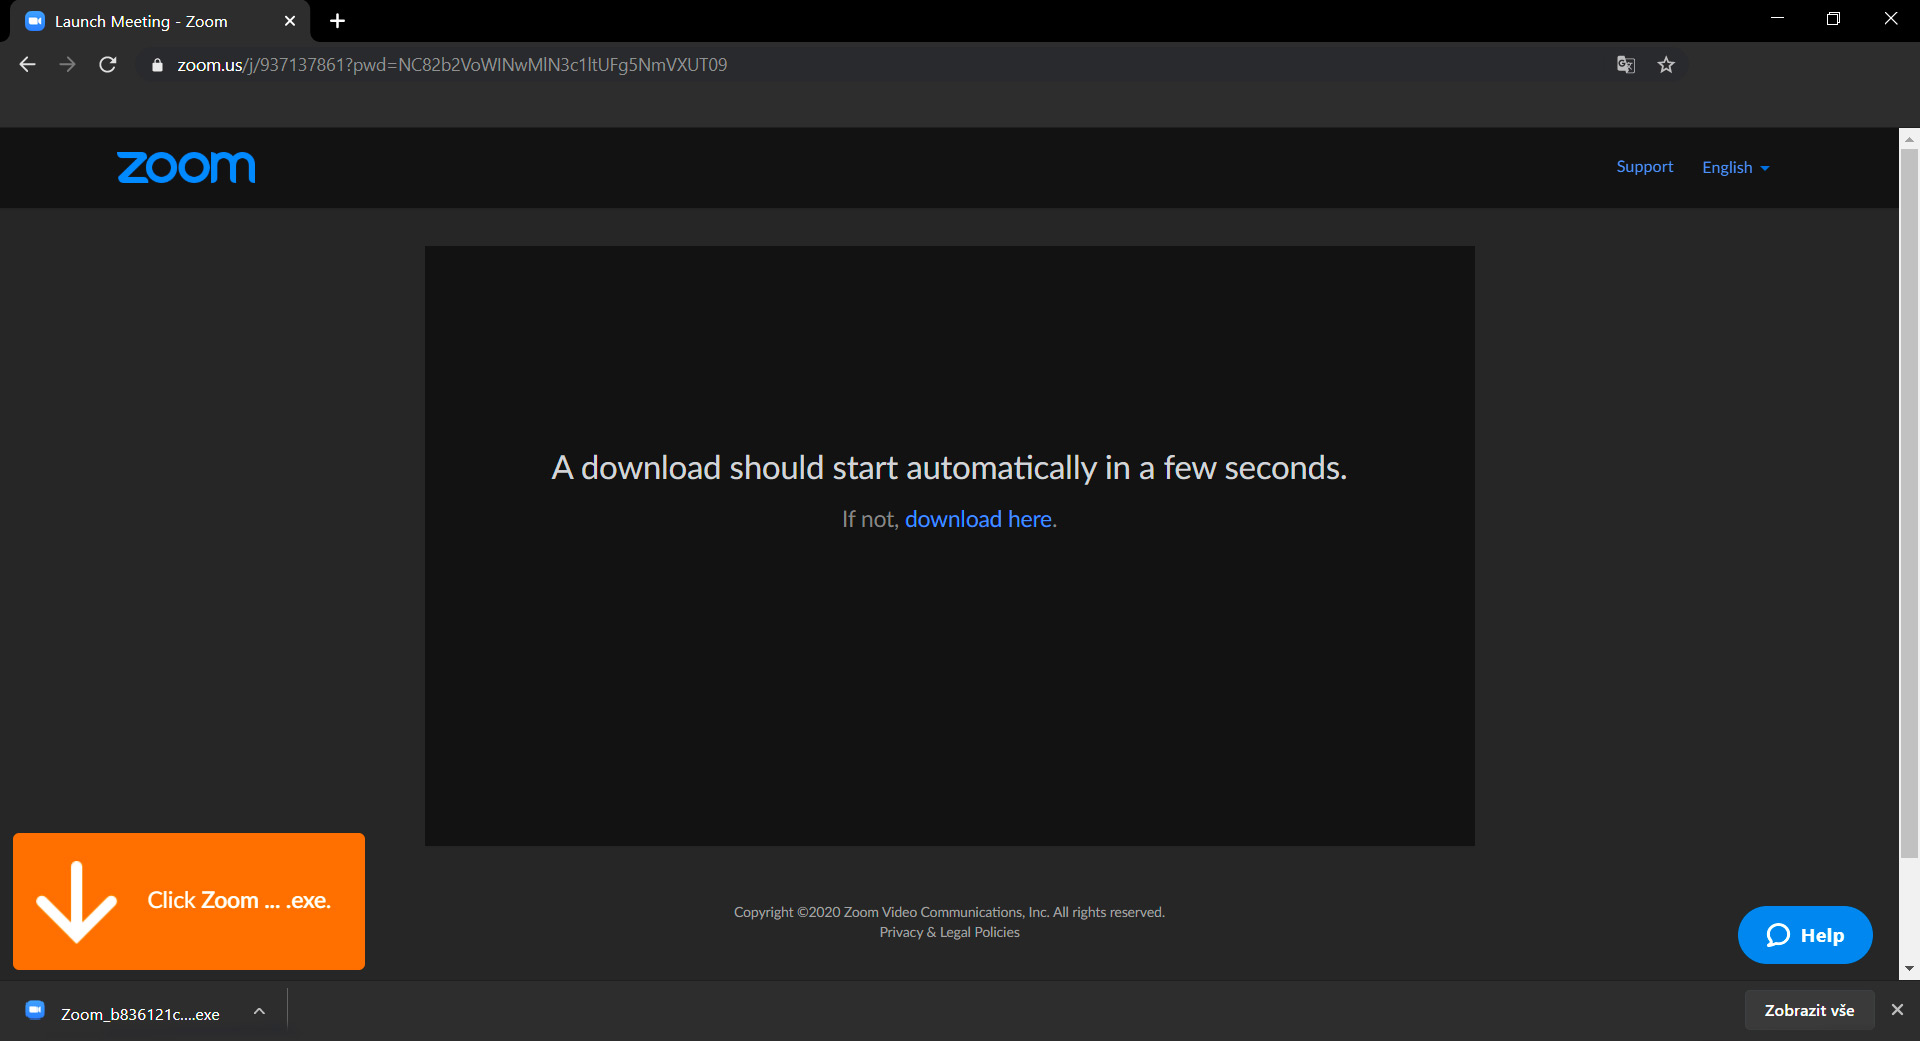
Task: Open the Support link
Action: tap(1644, 167)
